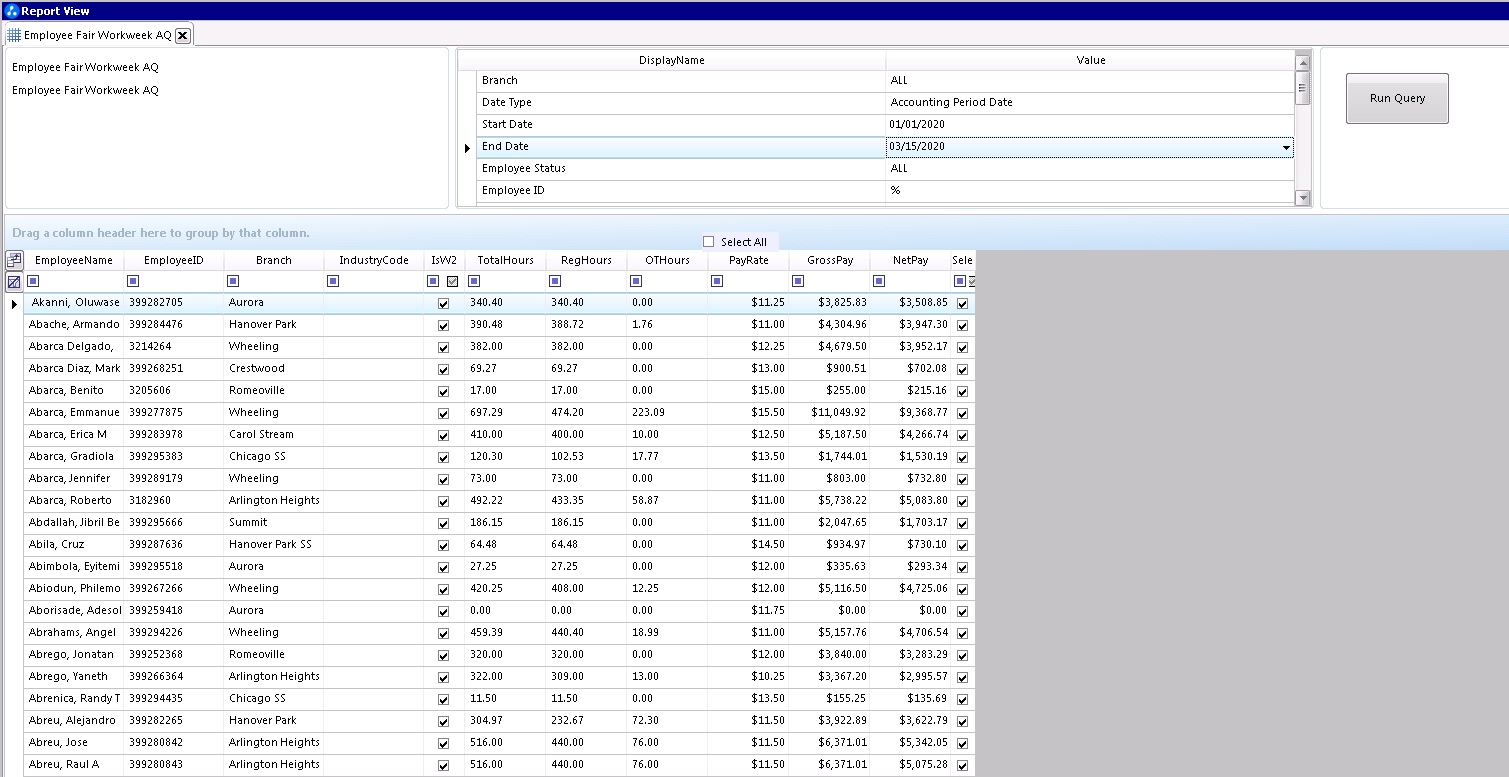This screenshot has width=1509, height=777.
Task: Sort by the TotalHours column header
Action: point(505,260)
